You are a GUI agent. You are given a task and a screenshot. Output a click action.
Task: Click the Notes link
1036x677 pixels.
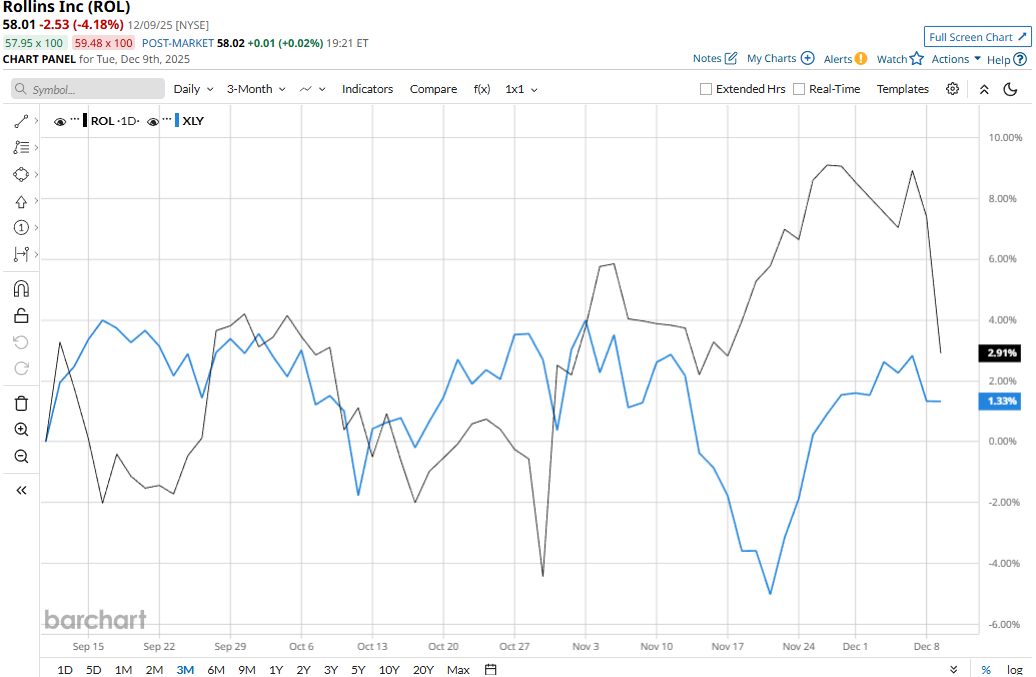(707, 58)
